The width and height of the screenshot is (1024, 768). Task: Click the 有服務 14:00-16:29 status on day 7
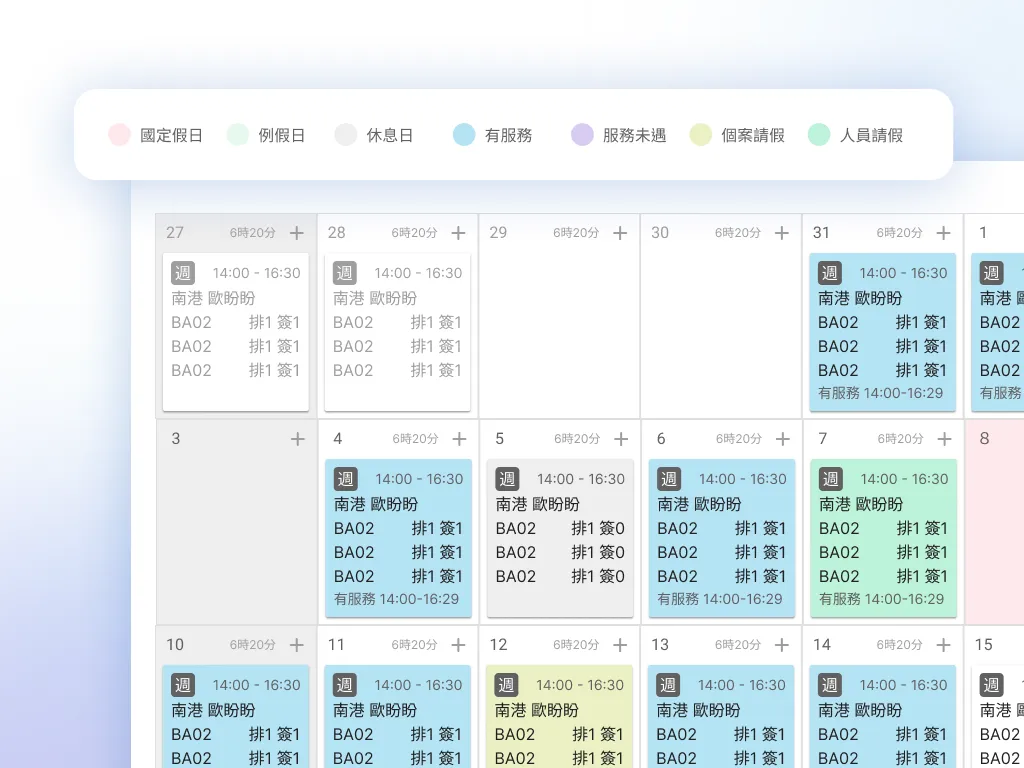(882, 599)
